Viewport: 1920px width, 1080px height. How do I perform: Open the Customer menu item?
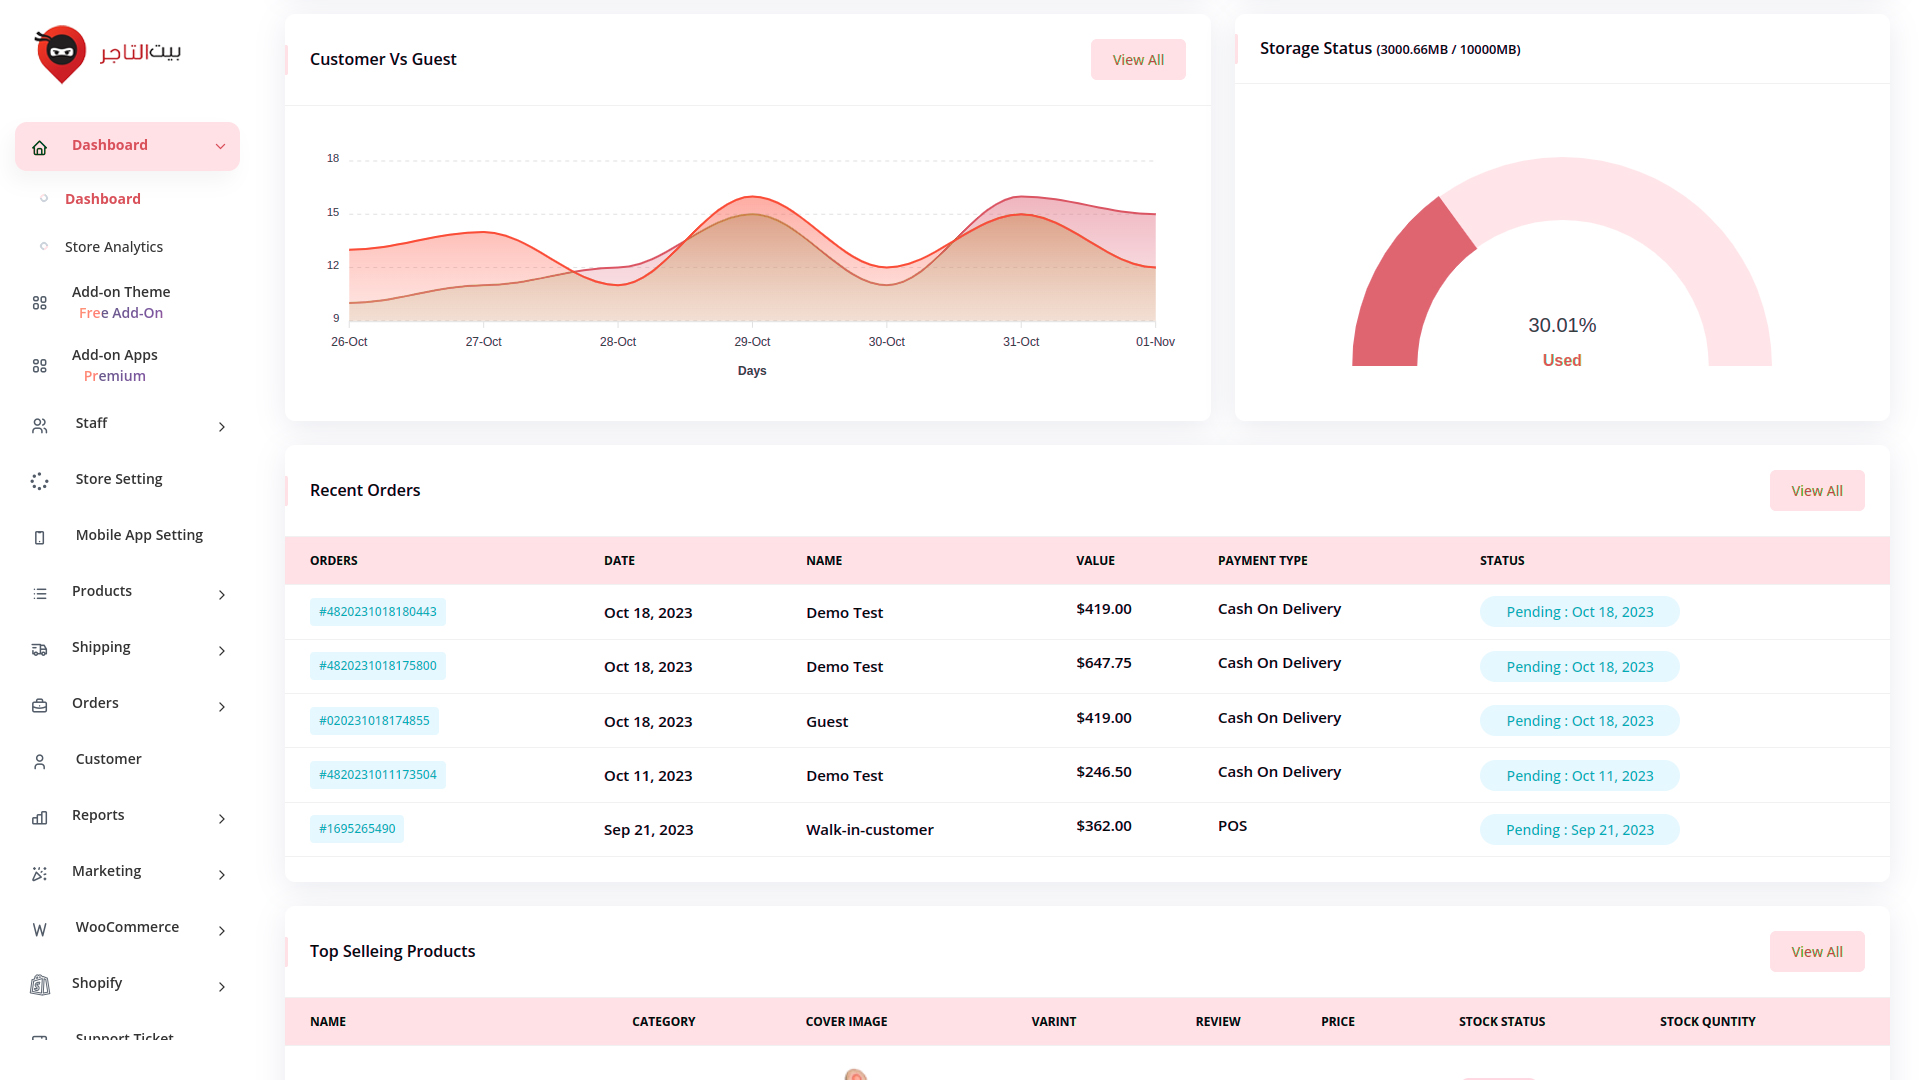(108, 759)
